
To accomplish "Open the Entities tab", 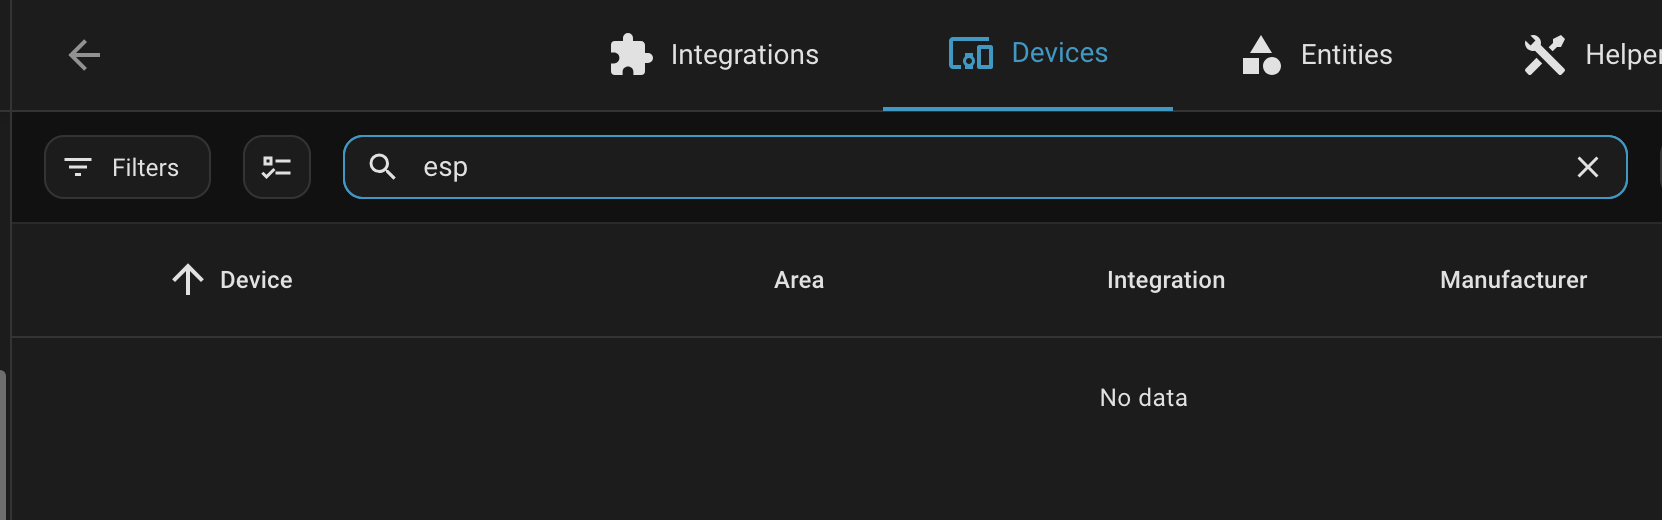I will [x=1346, y=55].
